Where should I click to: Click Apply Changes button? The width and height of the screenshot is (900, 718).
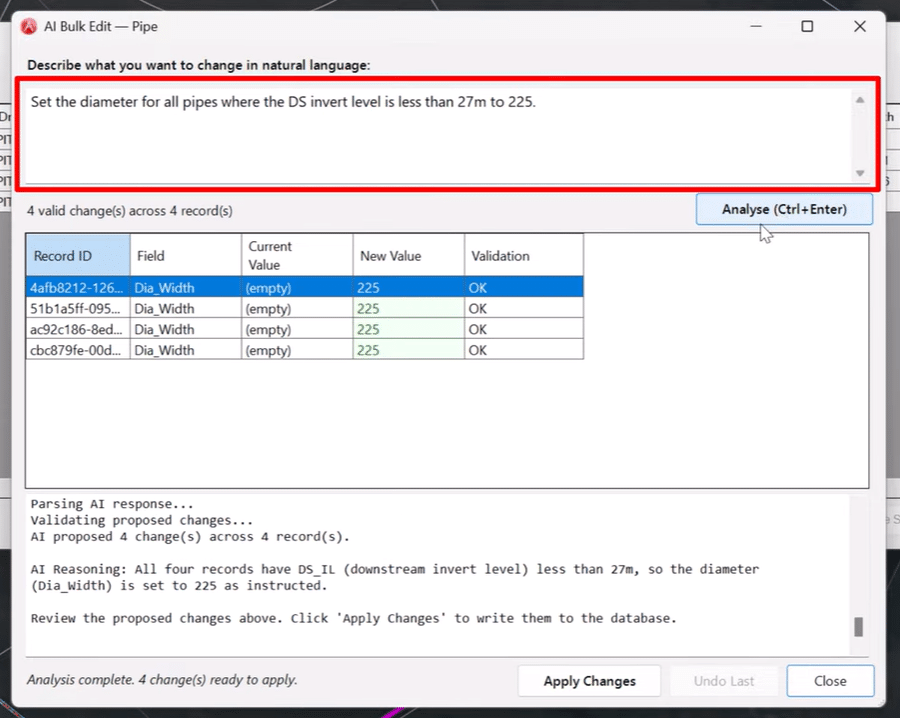click(589, 681)
